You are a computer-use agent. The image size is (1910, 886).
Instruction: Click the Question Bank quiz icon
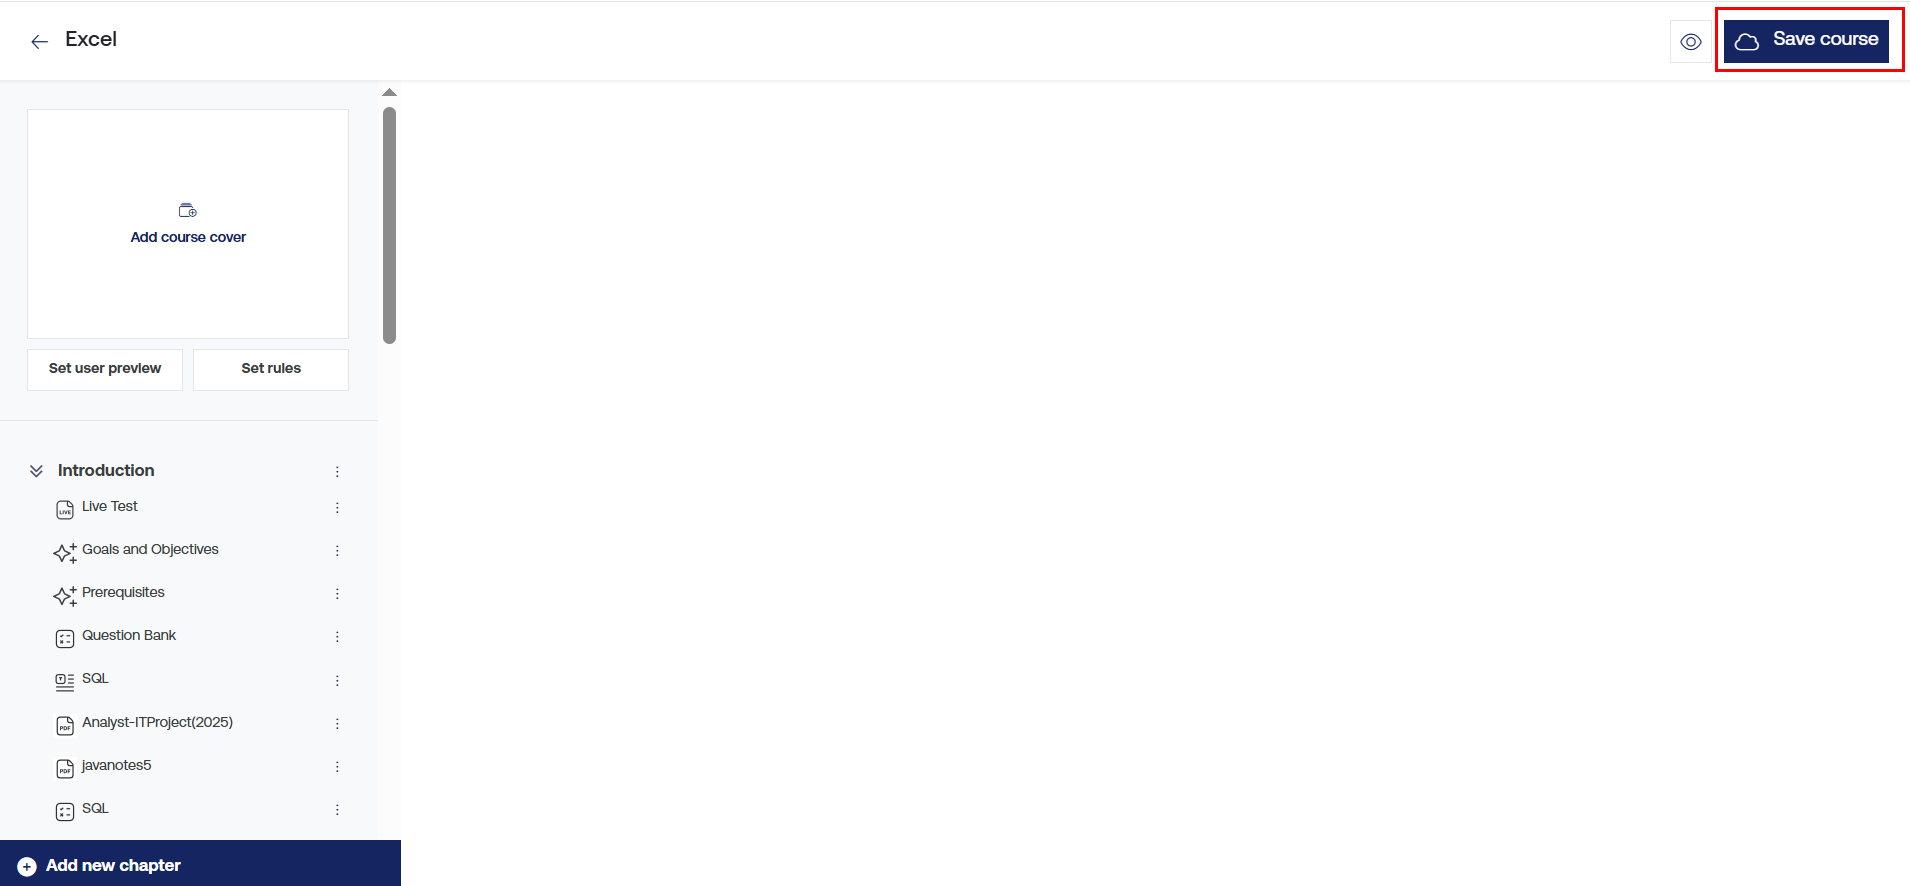tap(65, 639)
